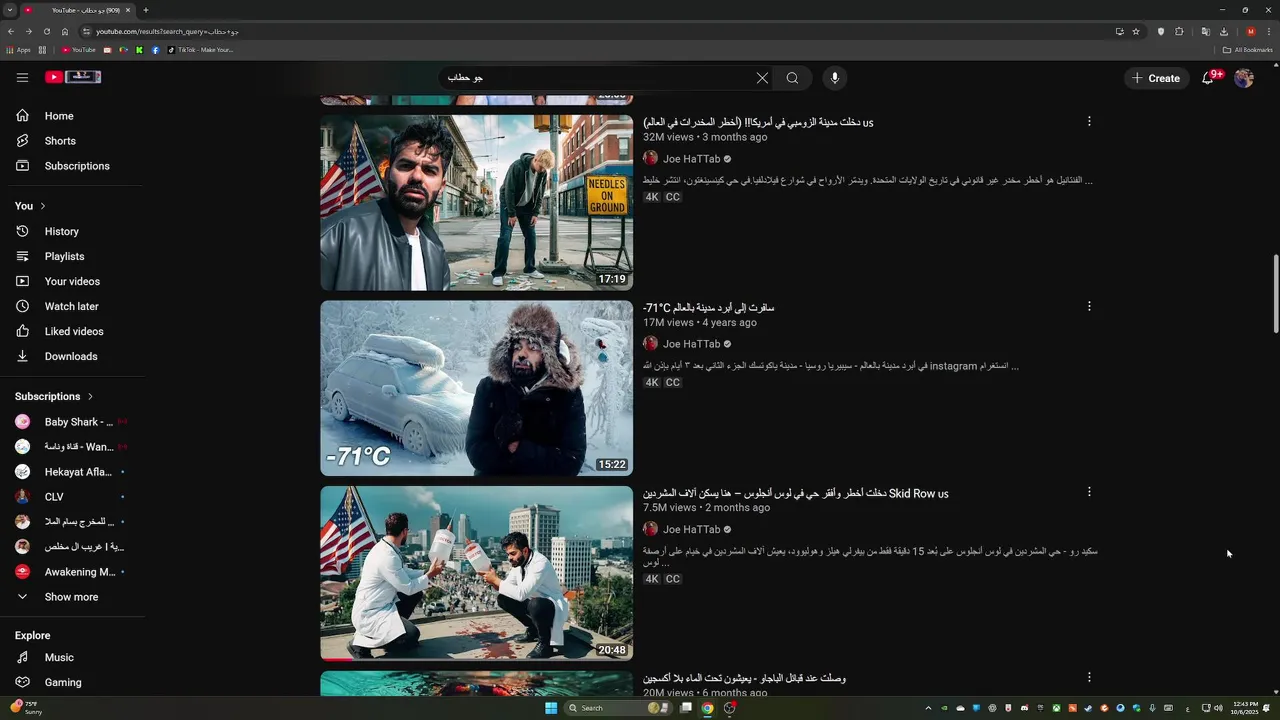Open the Windows Start menu

click(551, 708)
